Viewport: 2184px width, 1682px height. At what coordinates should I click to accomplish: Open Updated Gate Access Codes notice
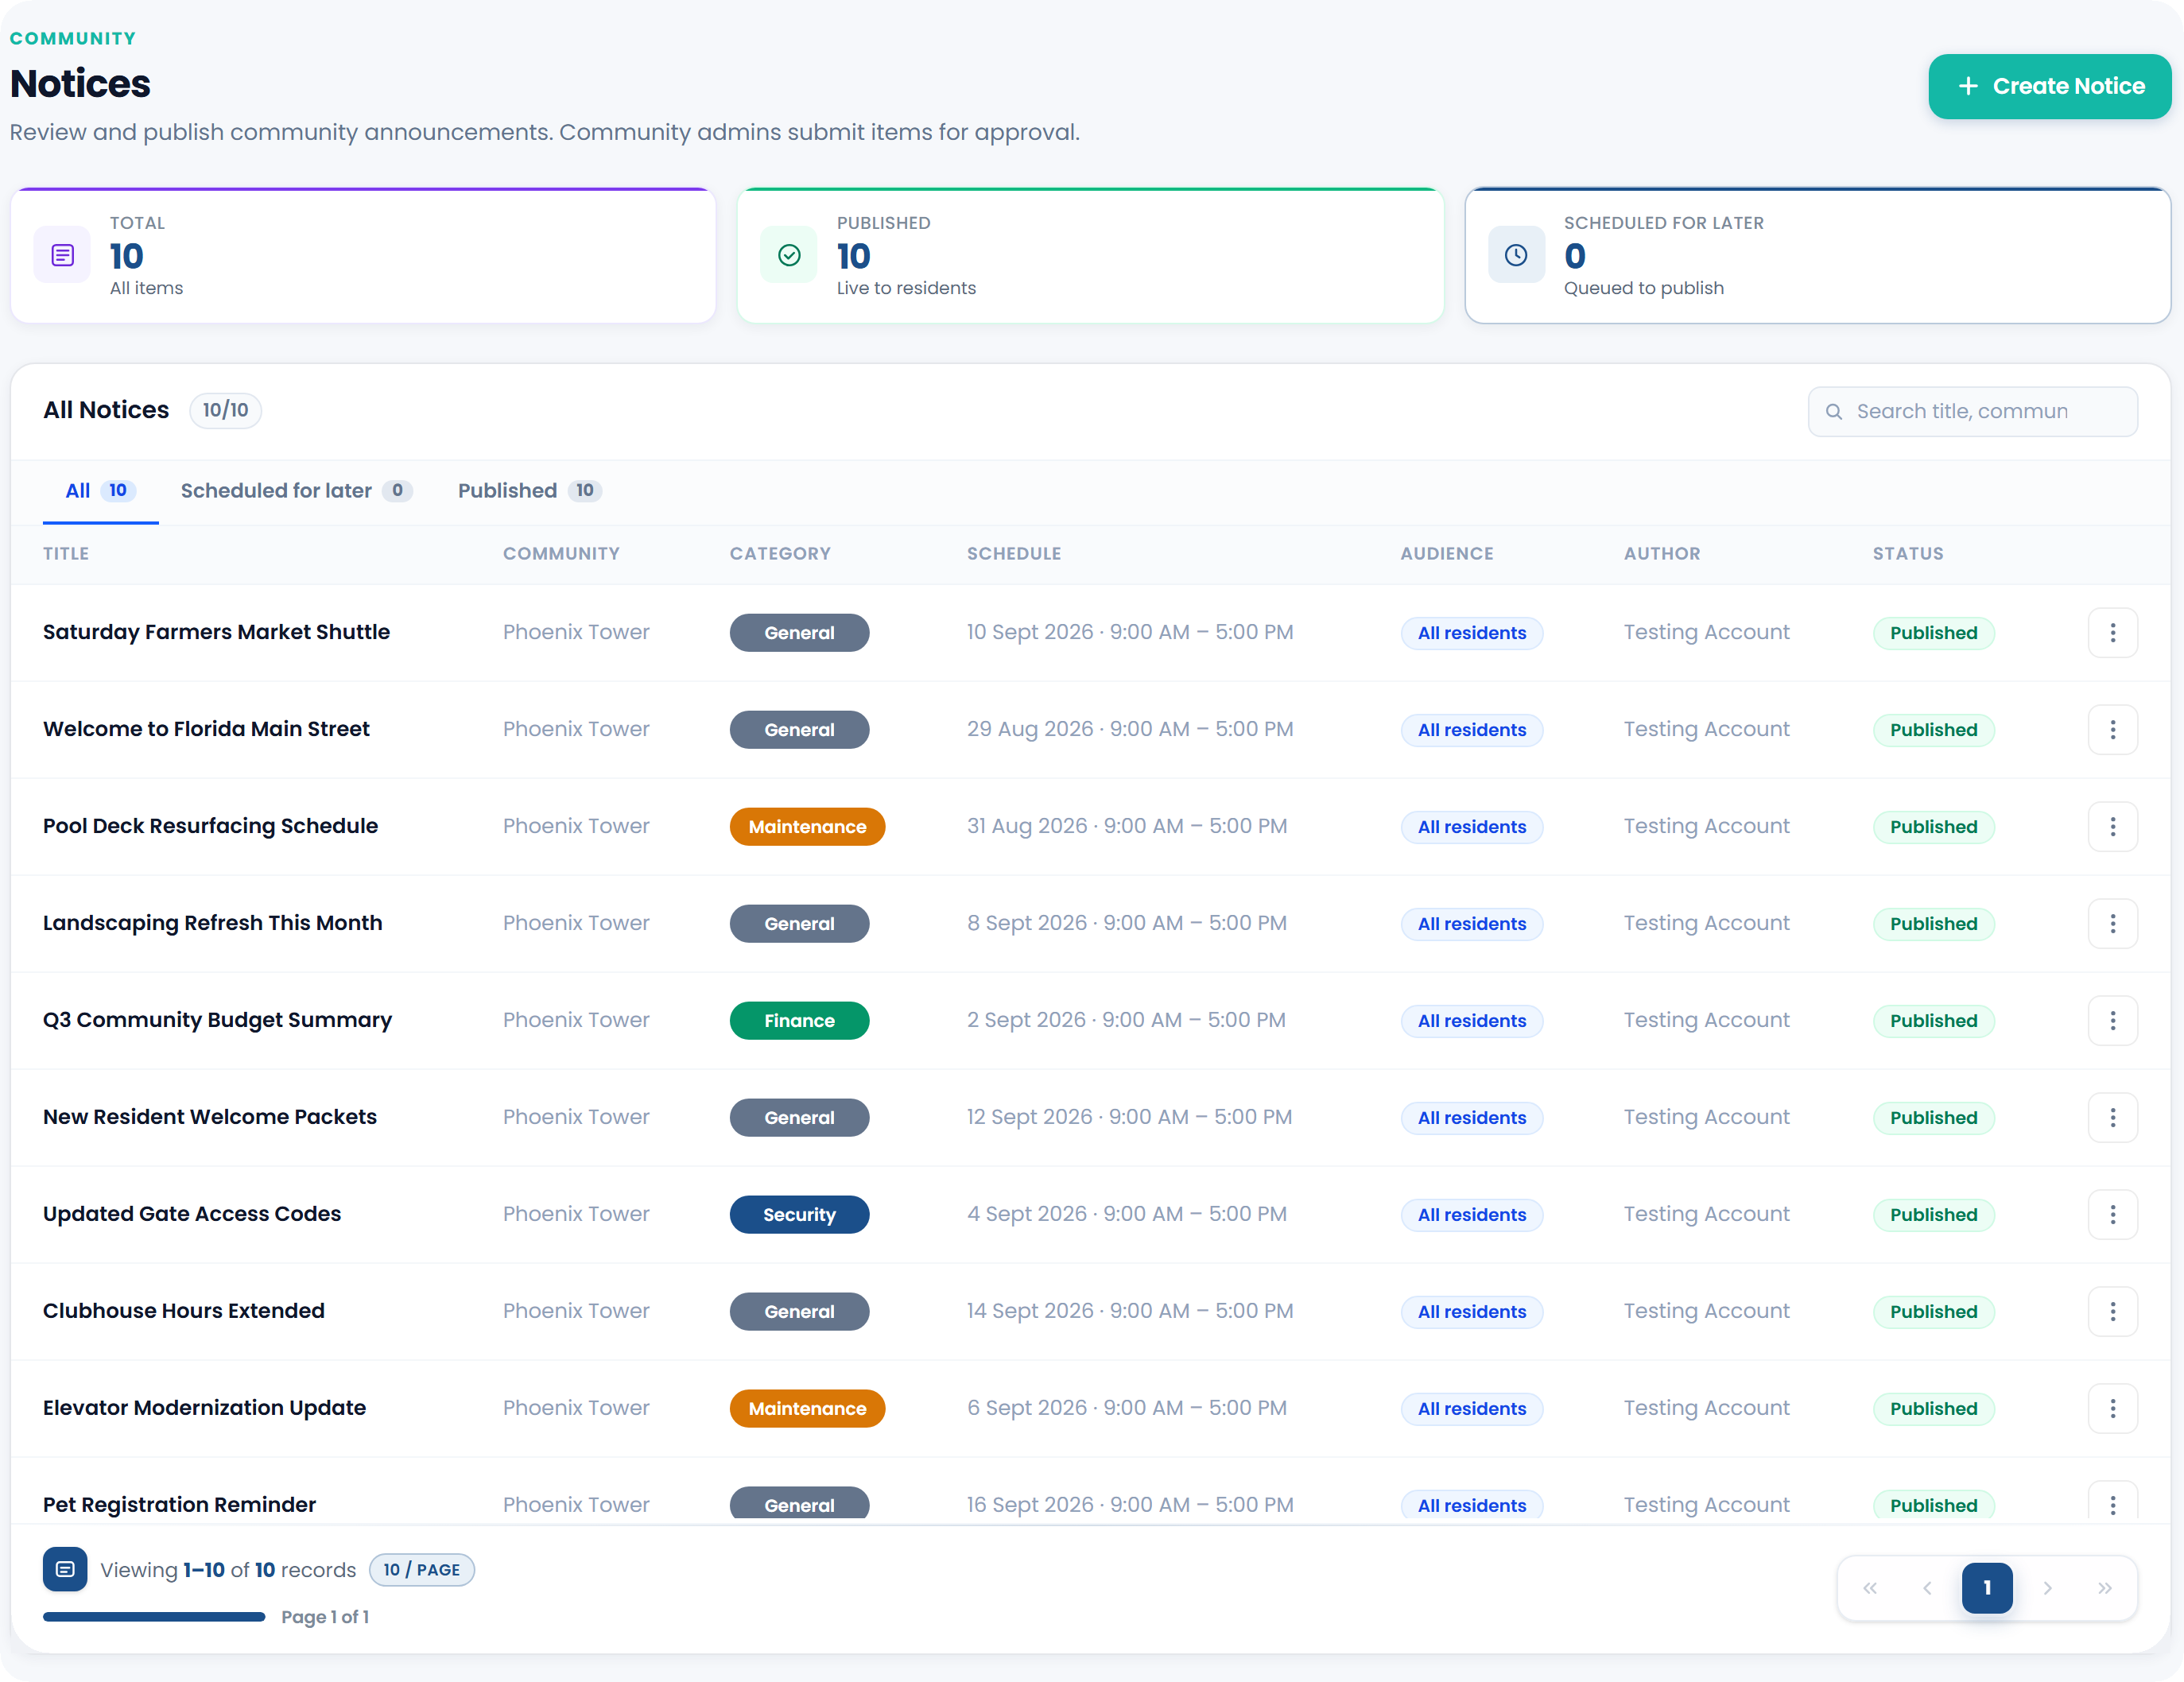pyautogui.click(x=191, y=1214)
